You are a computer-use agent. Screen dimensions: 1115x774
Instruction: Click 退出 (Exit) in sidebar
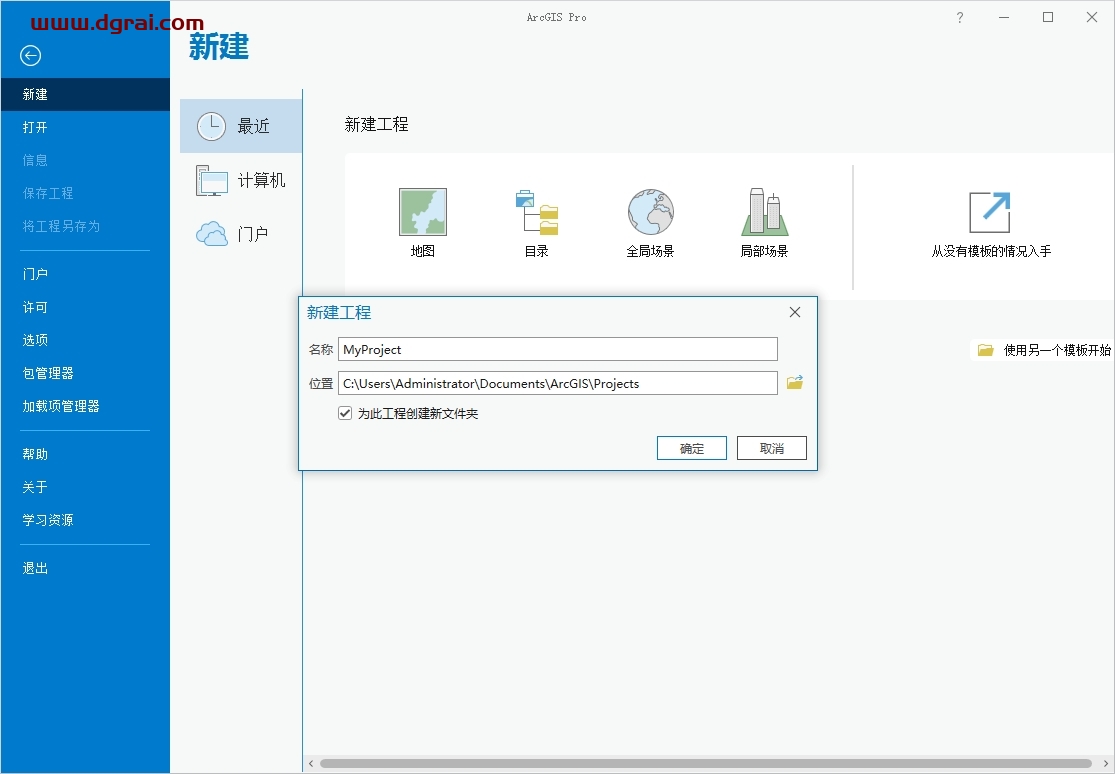[85, 568]
